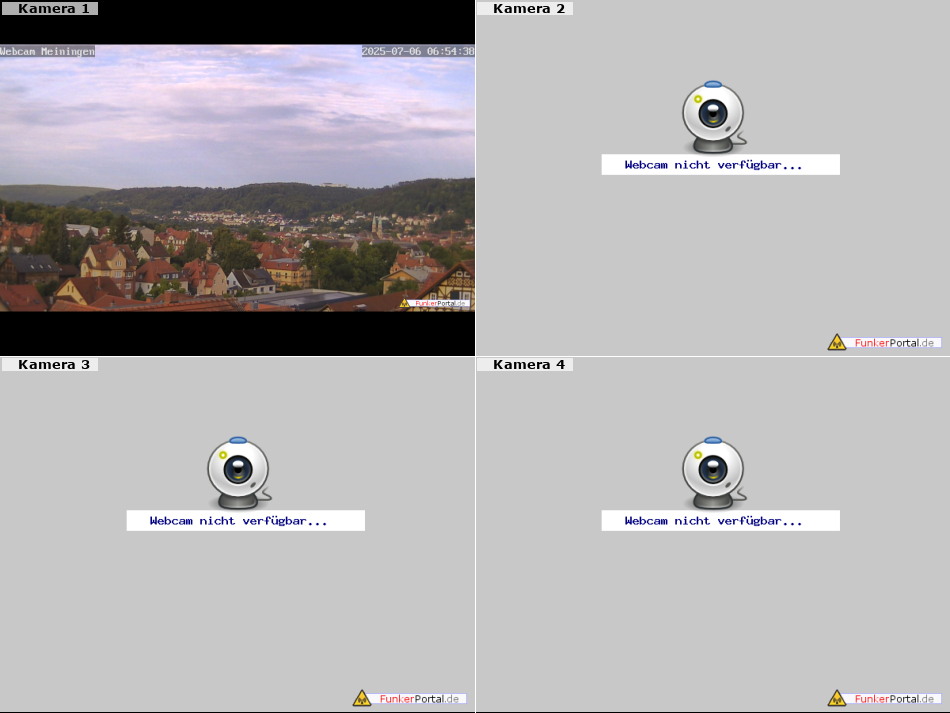Click the yellow warning triangle in Kamera 3
Image resolution: width=950 pixels, height=713 pixels.
click(x=362, y=698)
